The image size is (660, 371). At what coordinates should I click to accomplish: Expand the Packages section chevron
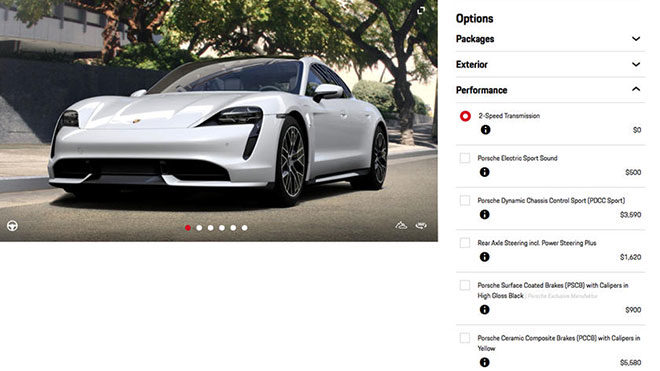[636, 39]
